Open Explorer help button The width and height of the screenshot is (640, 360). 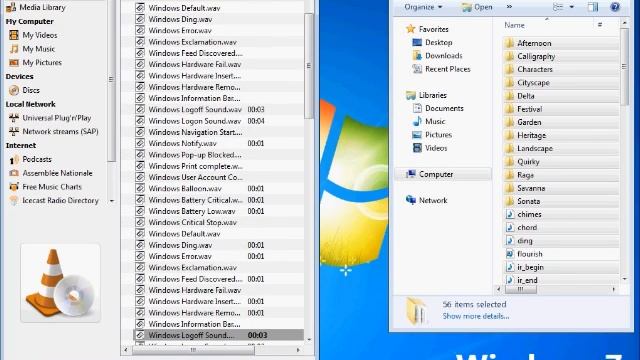tap(615, 7)
